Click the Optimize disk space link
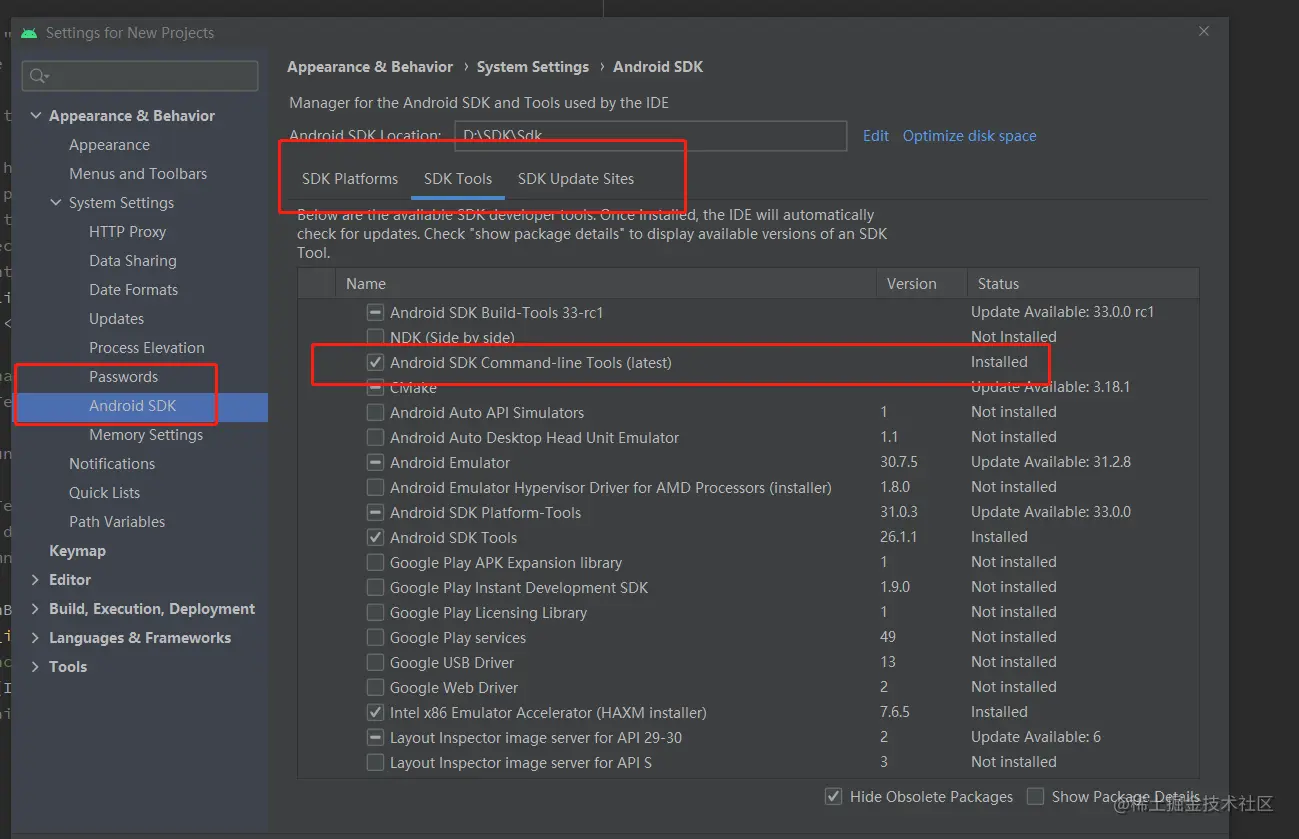 pyautogui.click(x=969, y=136)
